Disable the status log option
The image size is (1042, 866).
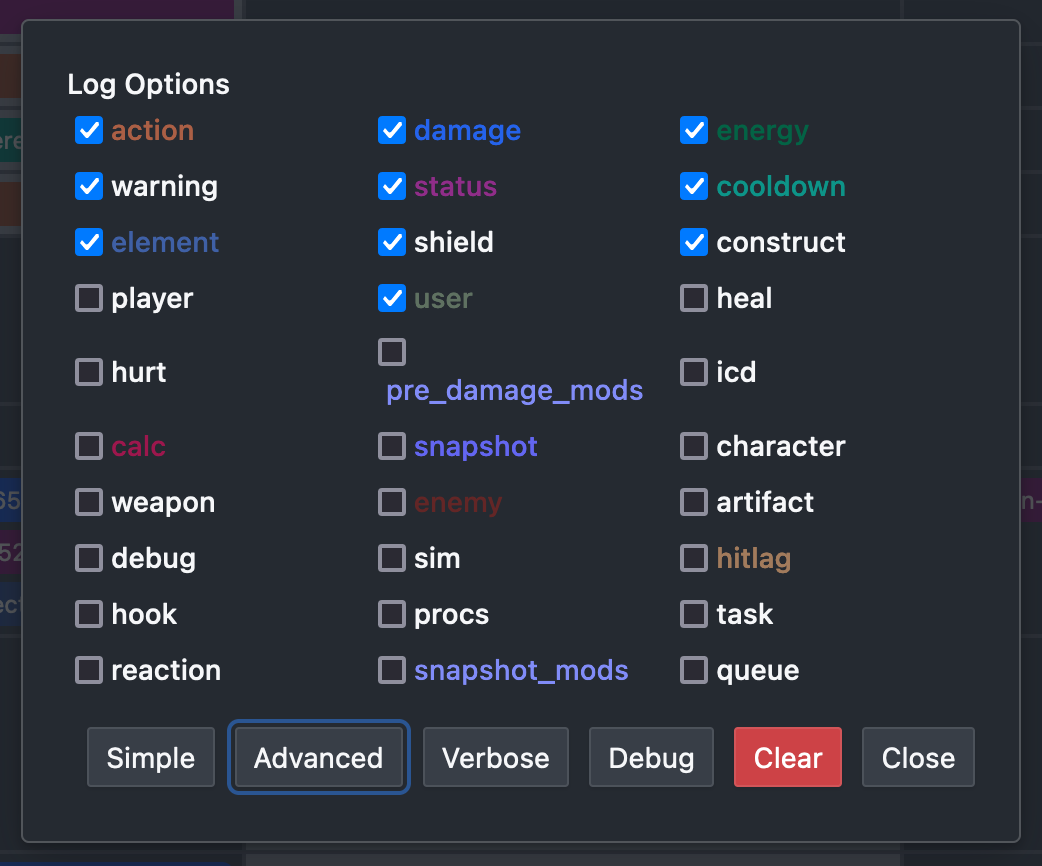point(392,186)
